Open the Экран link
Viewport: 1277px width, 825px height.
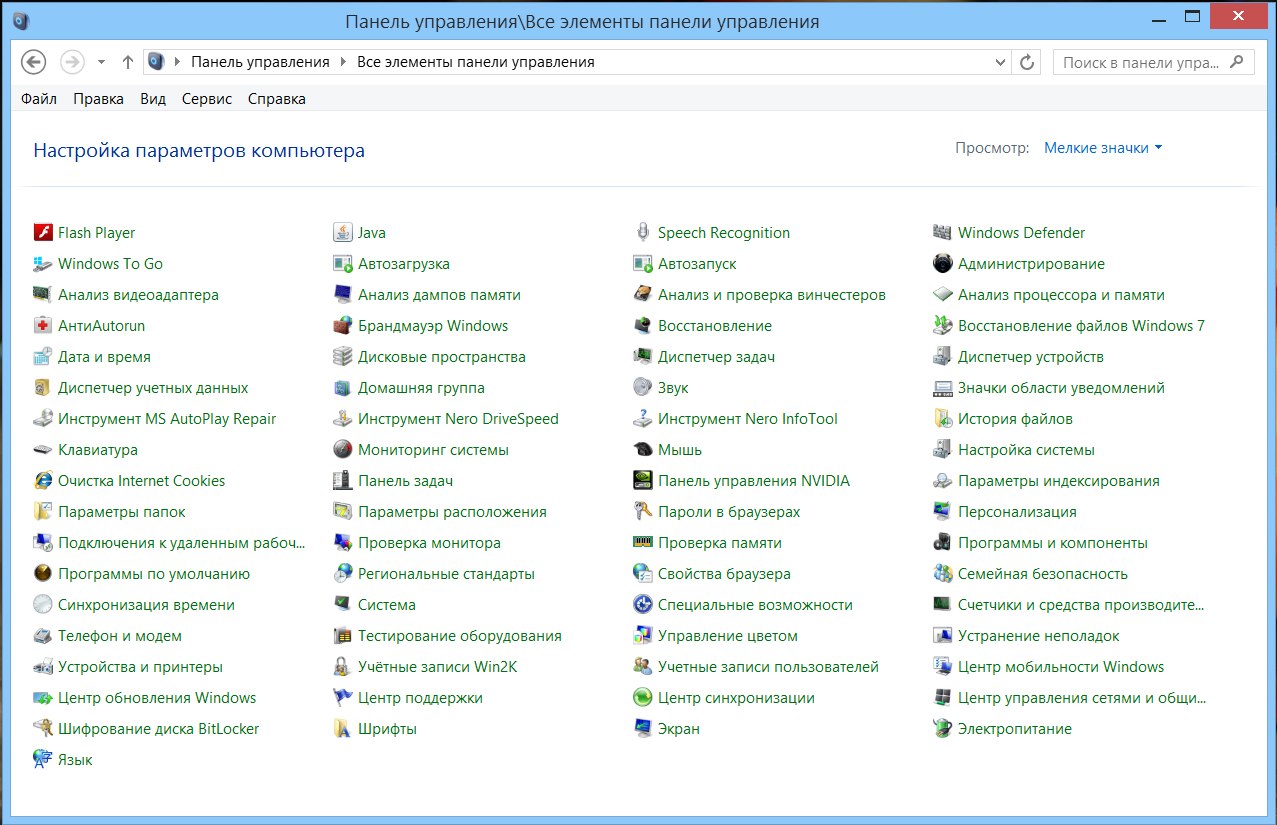(x=679, y=729)
